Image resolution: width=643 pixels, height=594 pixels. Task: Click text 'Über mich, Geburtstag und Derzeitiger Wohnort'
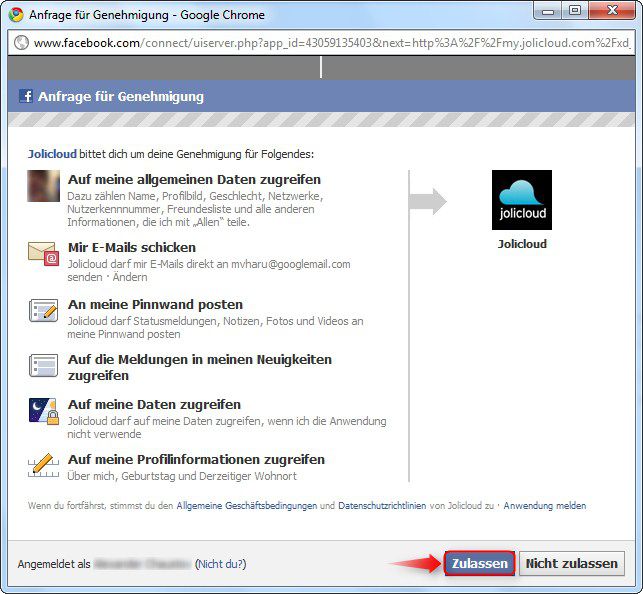[182, 476]
